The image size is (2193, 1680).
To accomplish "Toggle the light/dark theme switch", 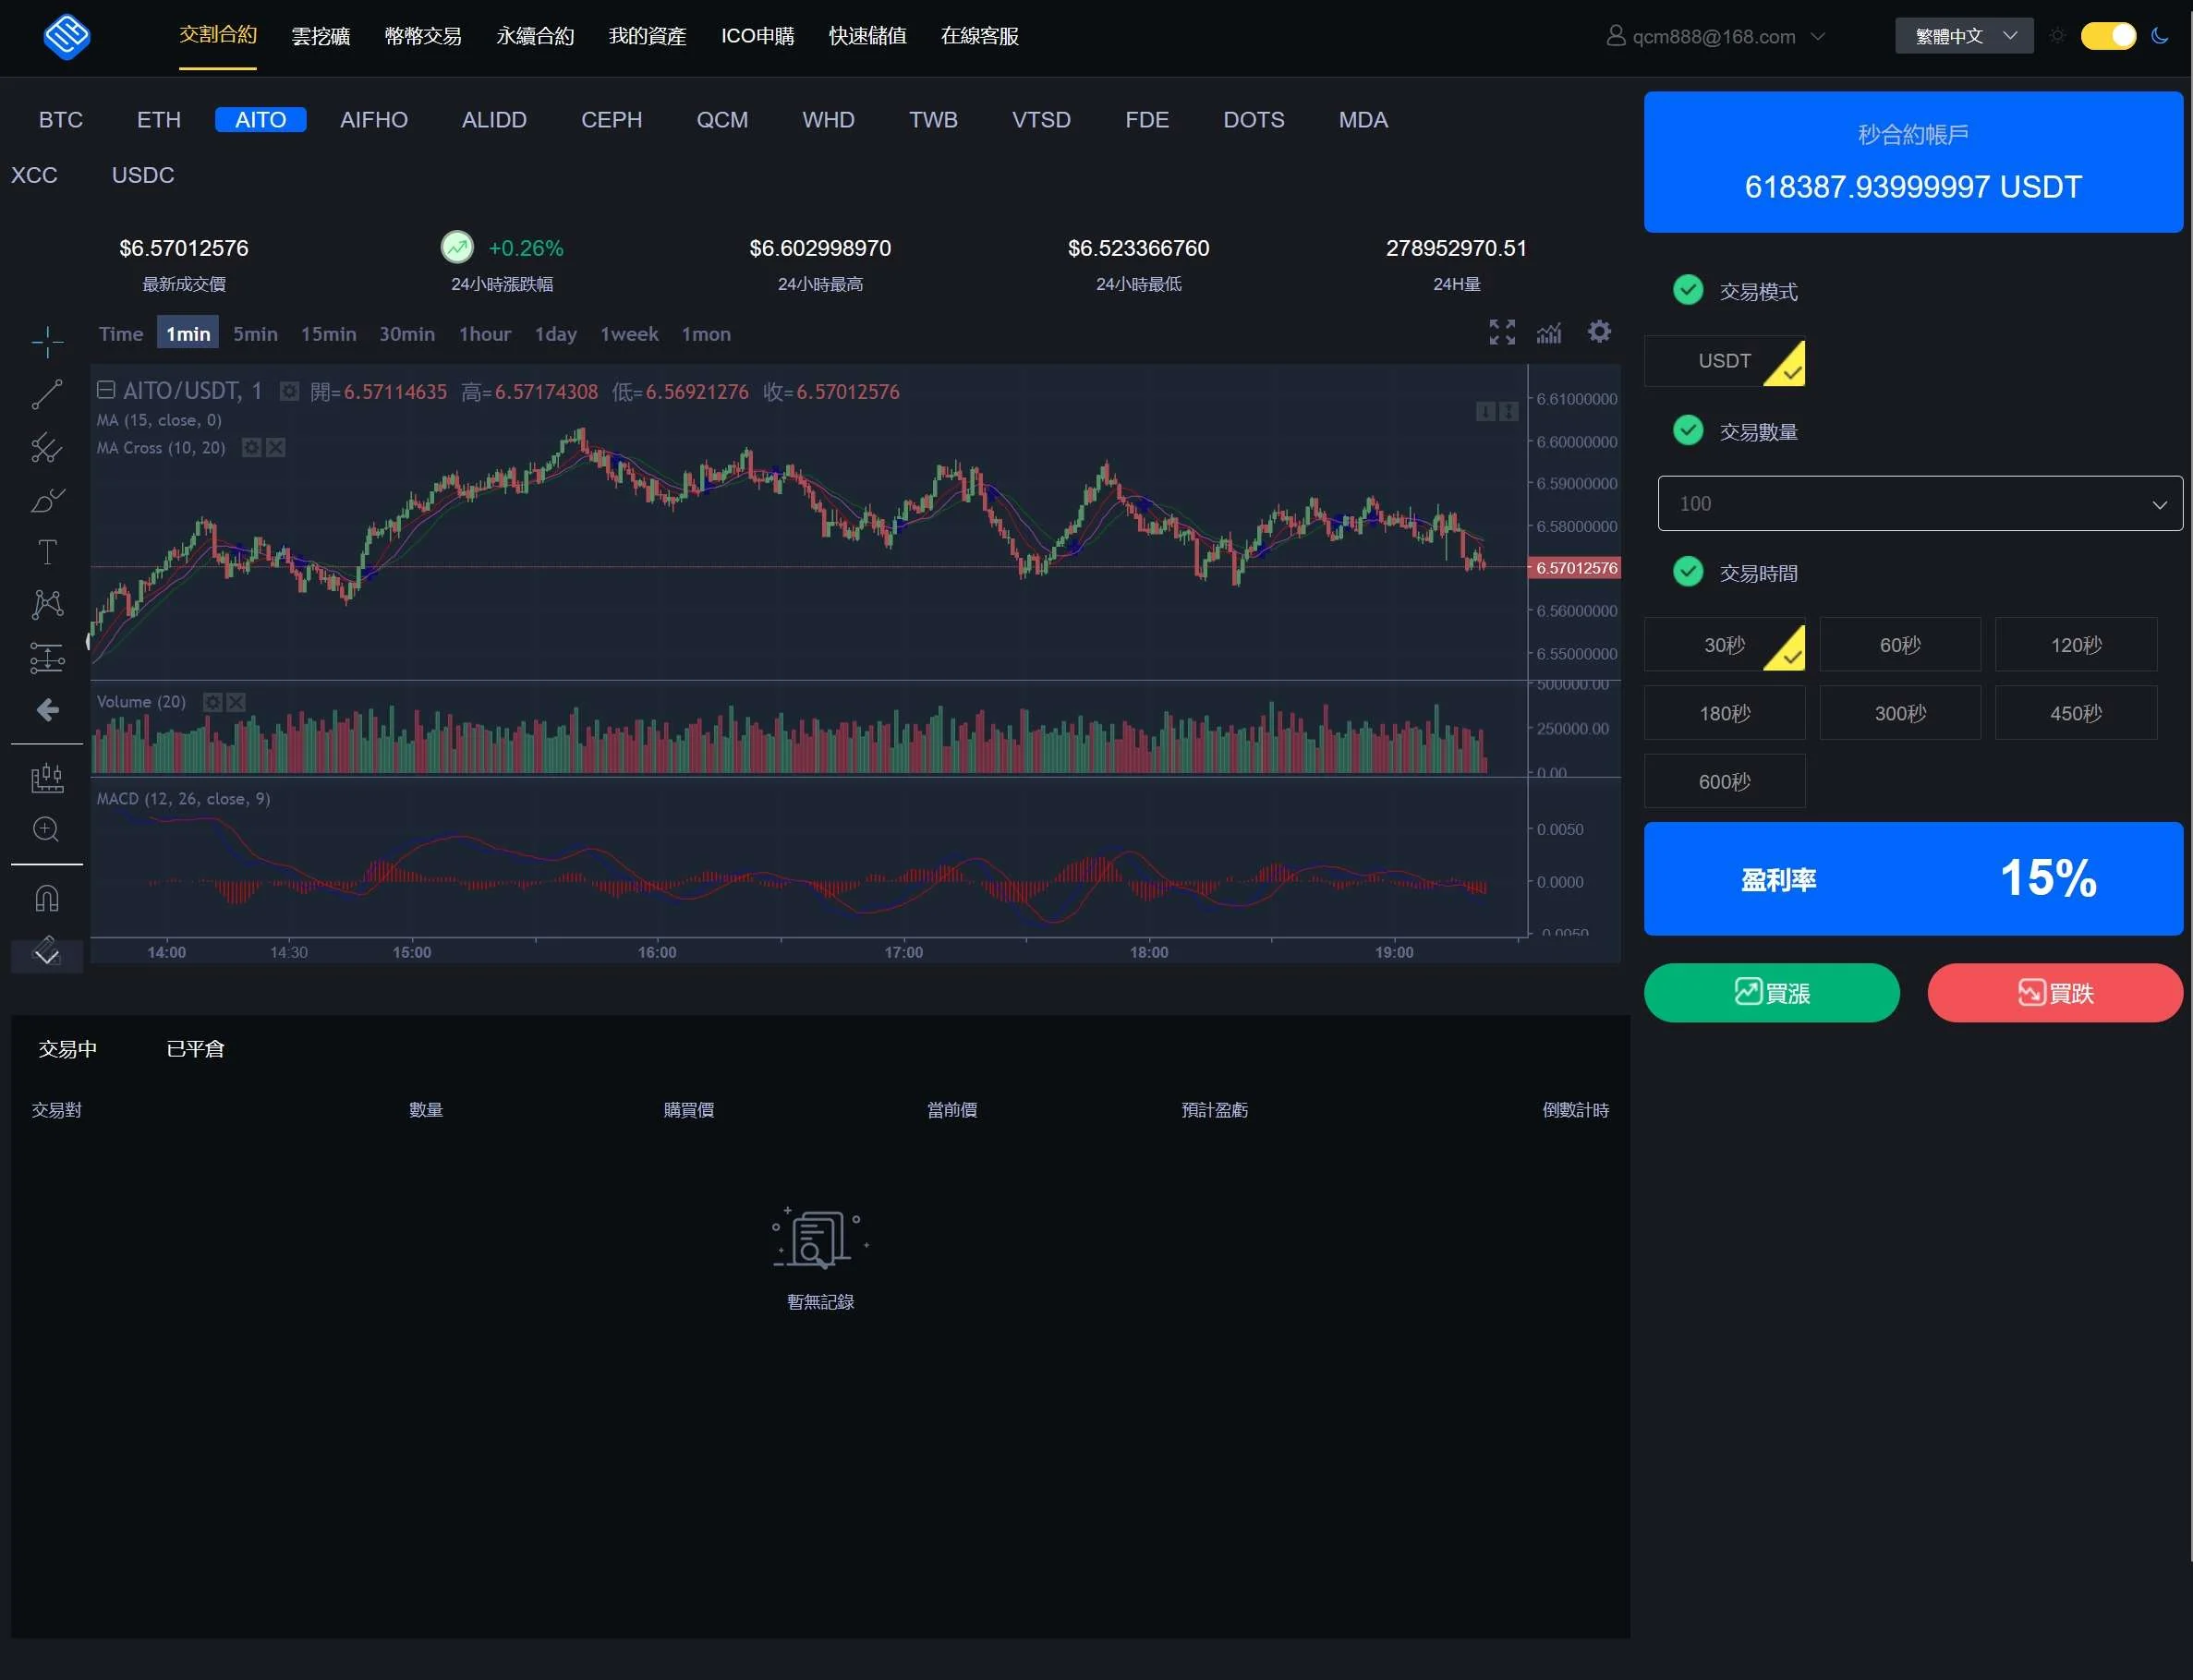I will [x=2108, y=36].
